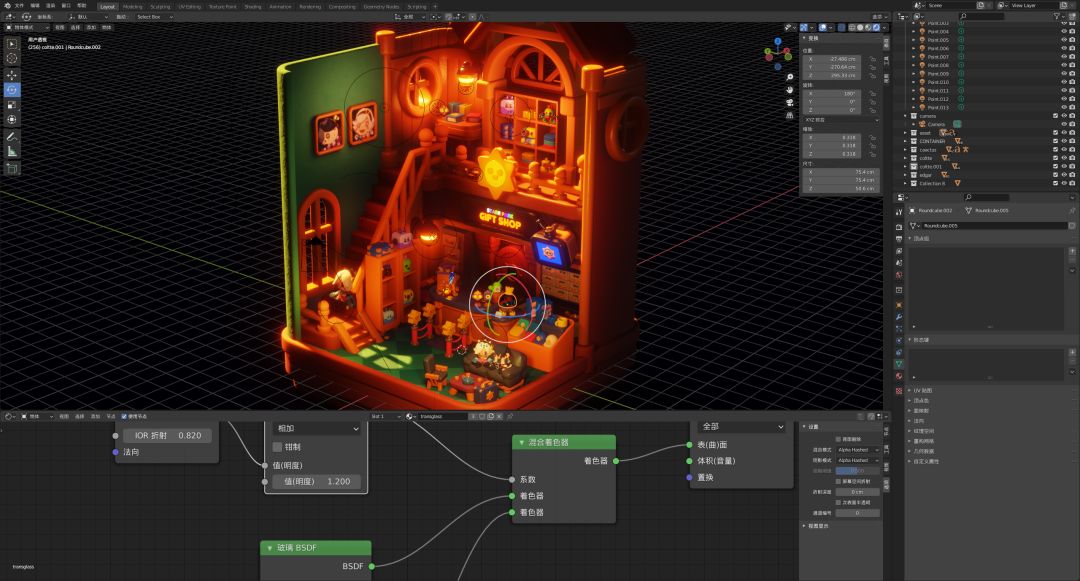Pick the Measure tool in the left toolbar
The width and height of the screenshot is (1080, 581).
12,151
